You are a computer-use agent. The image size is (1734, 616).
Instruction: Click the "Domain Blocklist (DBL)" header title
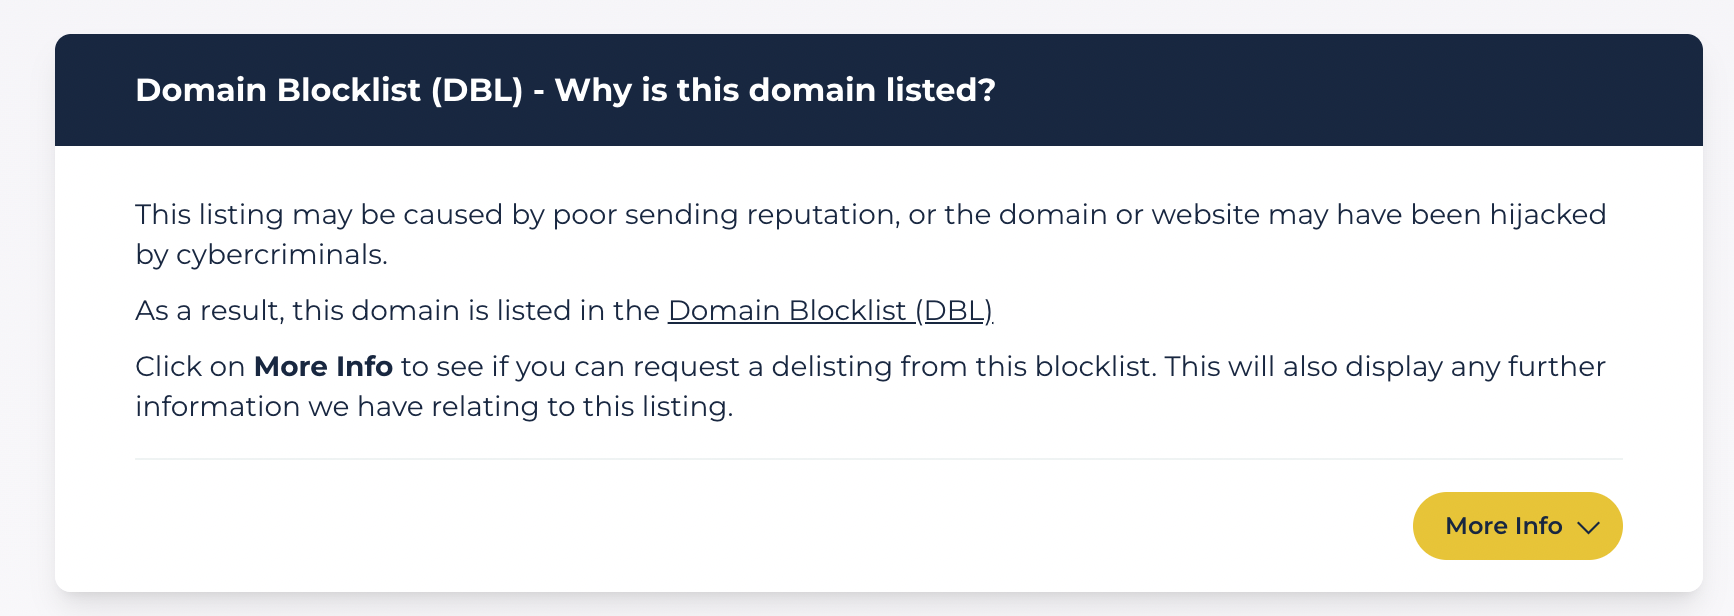pos(329,90)
